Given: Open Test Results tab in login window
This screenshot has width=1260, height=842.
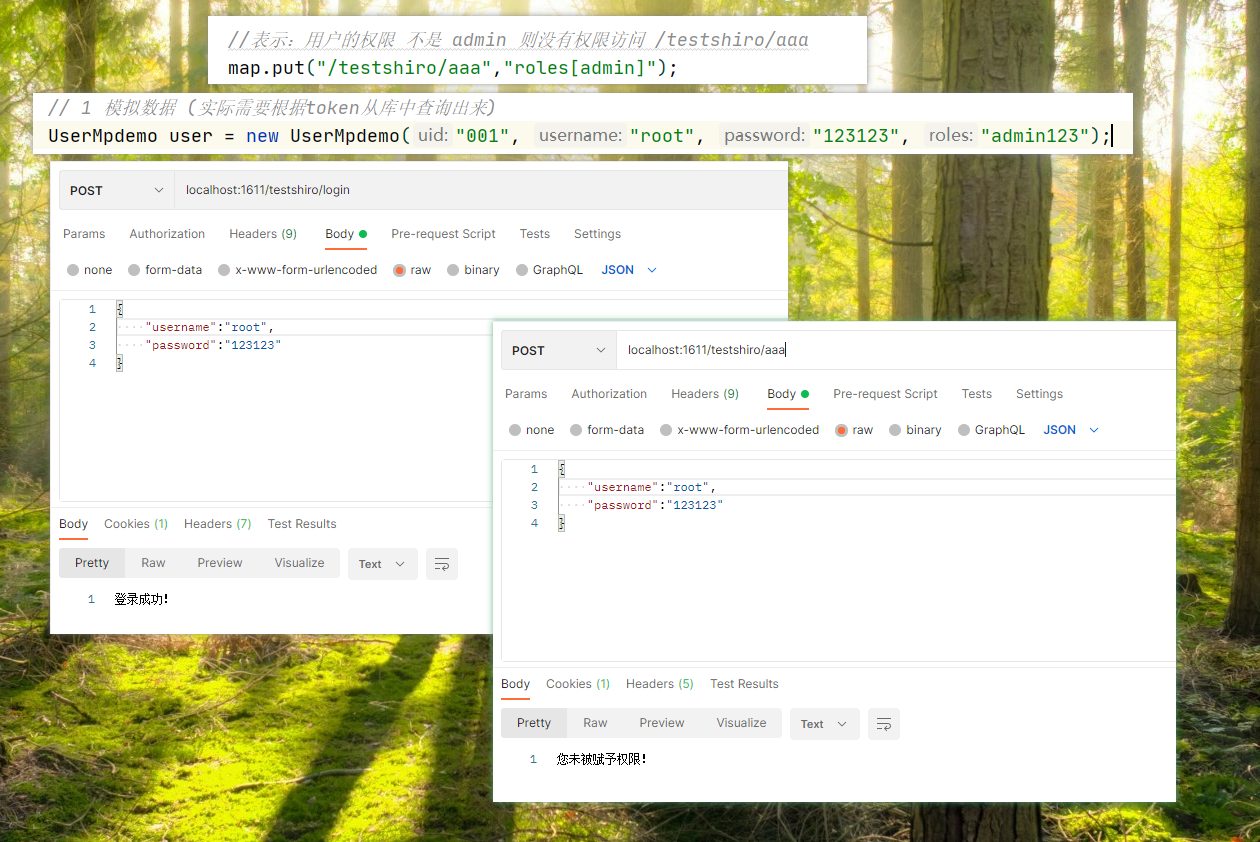Looking at the screenshot, I should click(x=302, y=524).
